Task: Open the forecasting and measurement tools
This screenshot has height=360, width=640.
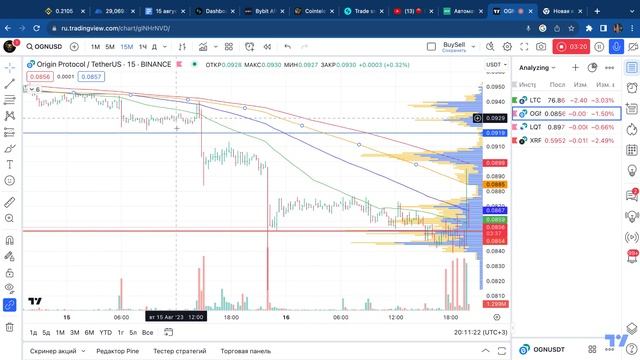Action: (x=10, y=132)
